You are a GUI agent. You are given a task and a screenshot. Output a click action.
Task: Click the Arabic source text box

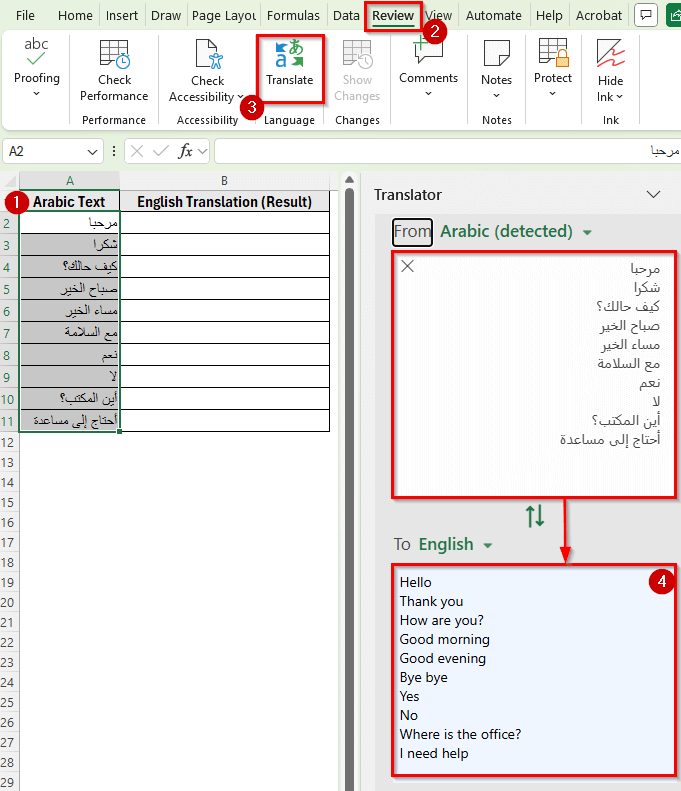tap(534, 374)
